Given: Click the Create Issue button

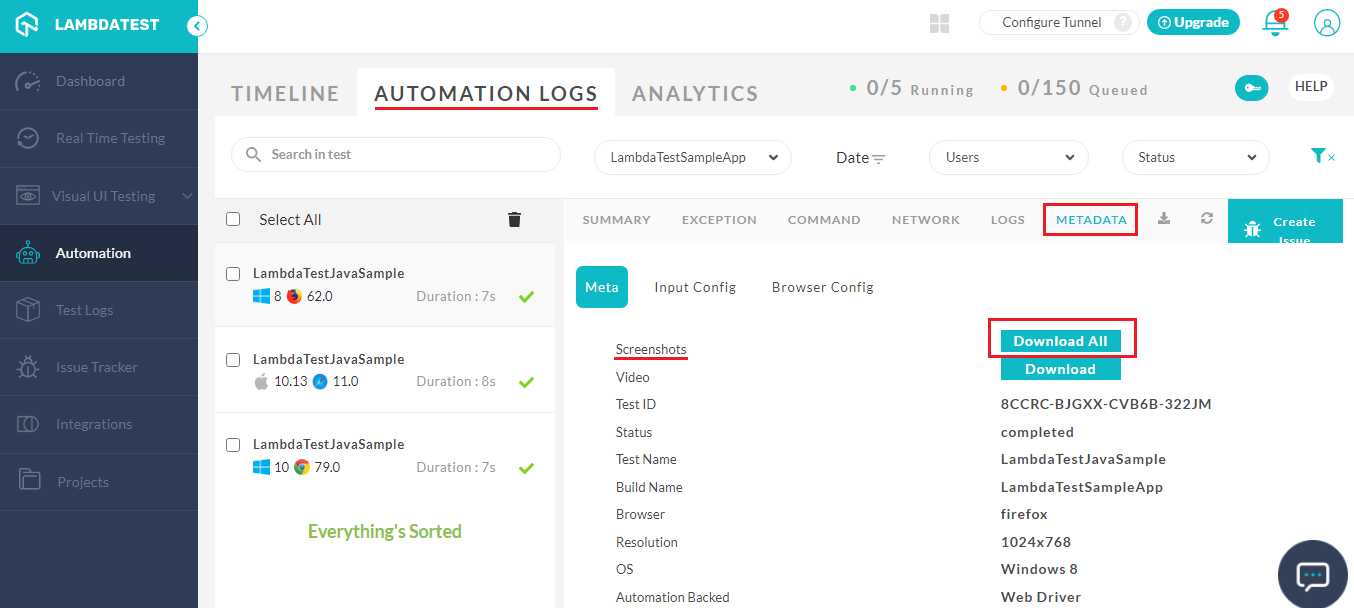Looking at the screenshot, I should click(1285, 222).
